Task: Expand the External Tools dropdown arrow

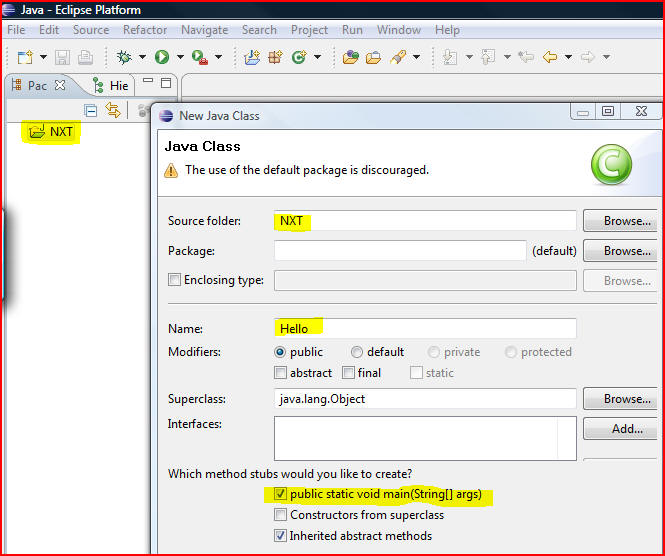Action: 218,57
